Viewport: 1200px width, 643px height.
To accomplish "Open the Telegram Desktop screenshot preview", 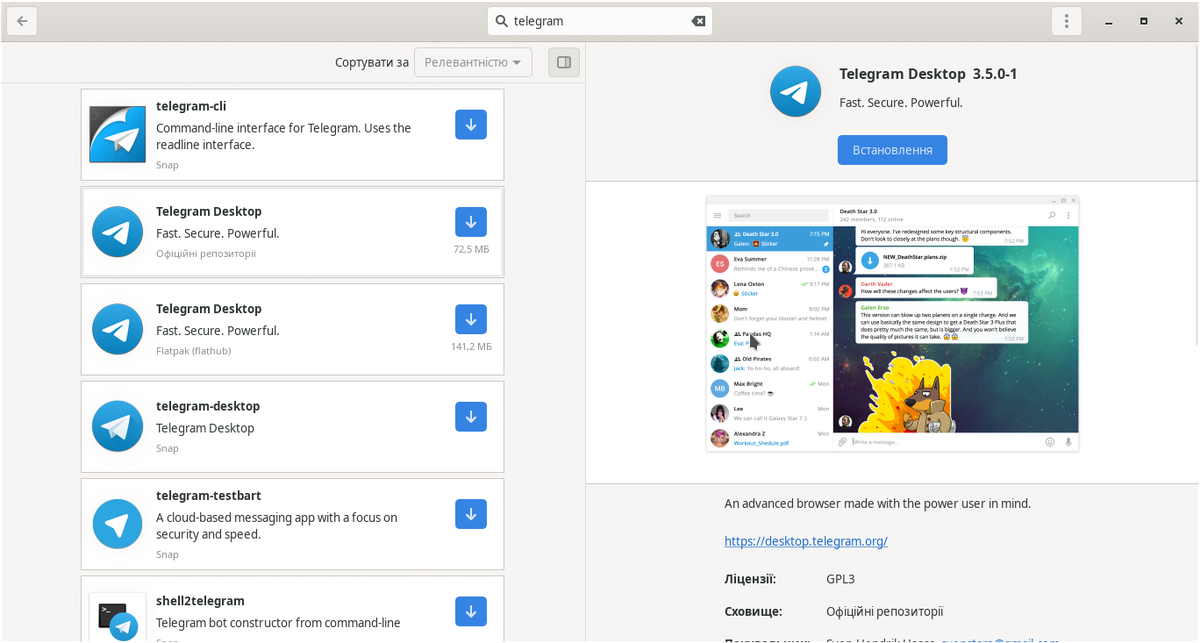I will coord(892,324).
